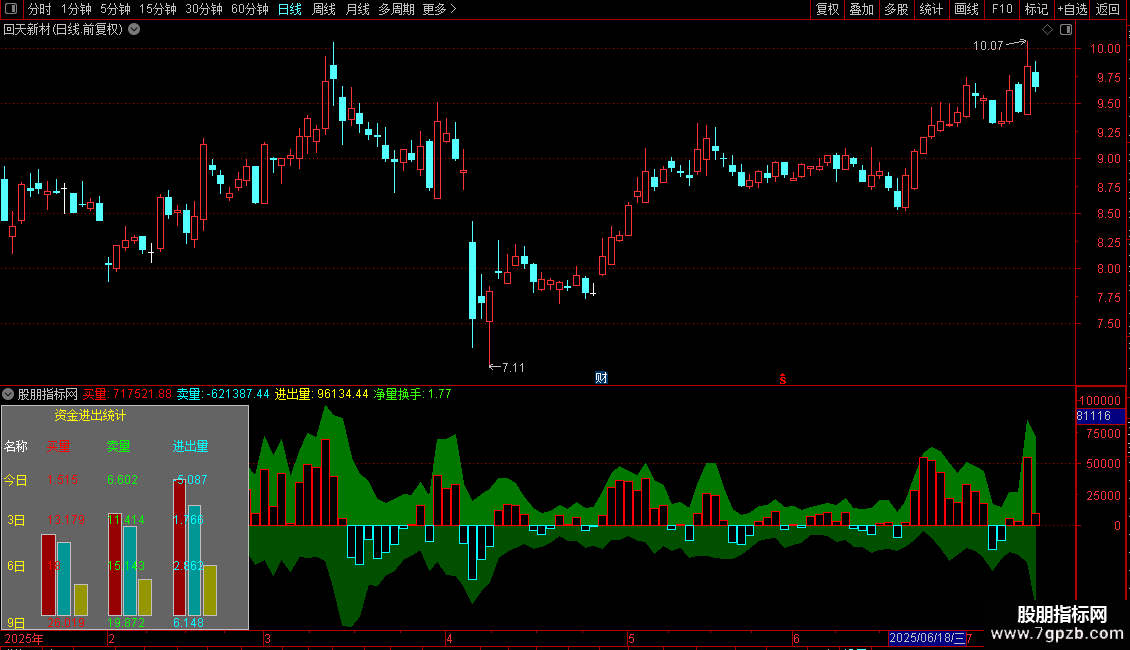1130x650 pixels.
Task: Add stock via +自选 button
Action: pyautogui.click(x=1072, y=9)
